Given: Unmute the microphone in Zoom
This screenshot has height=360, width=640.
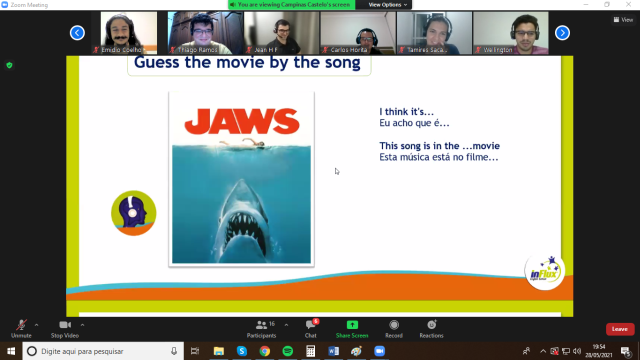Looking at the screenshot, I should coord(21,329).
